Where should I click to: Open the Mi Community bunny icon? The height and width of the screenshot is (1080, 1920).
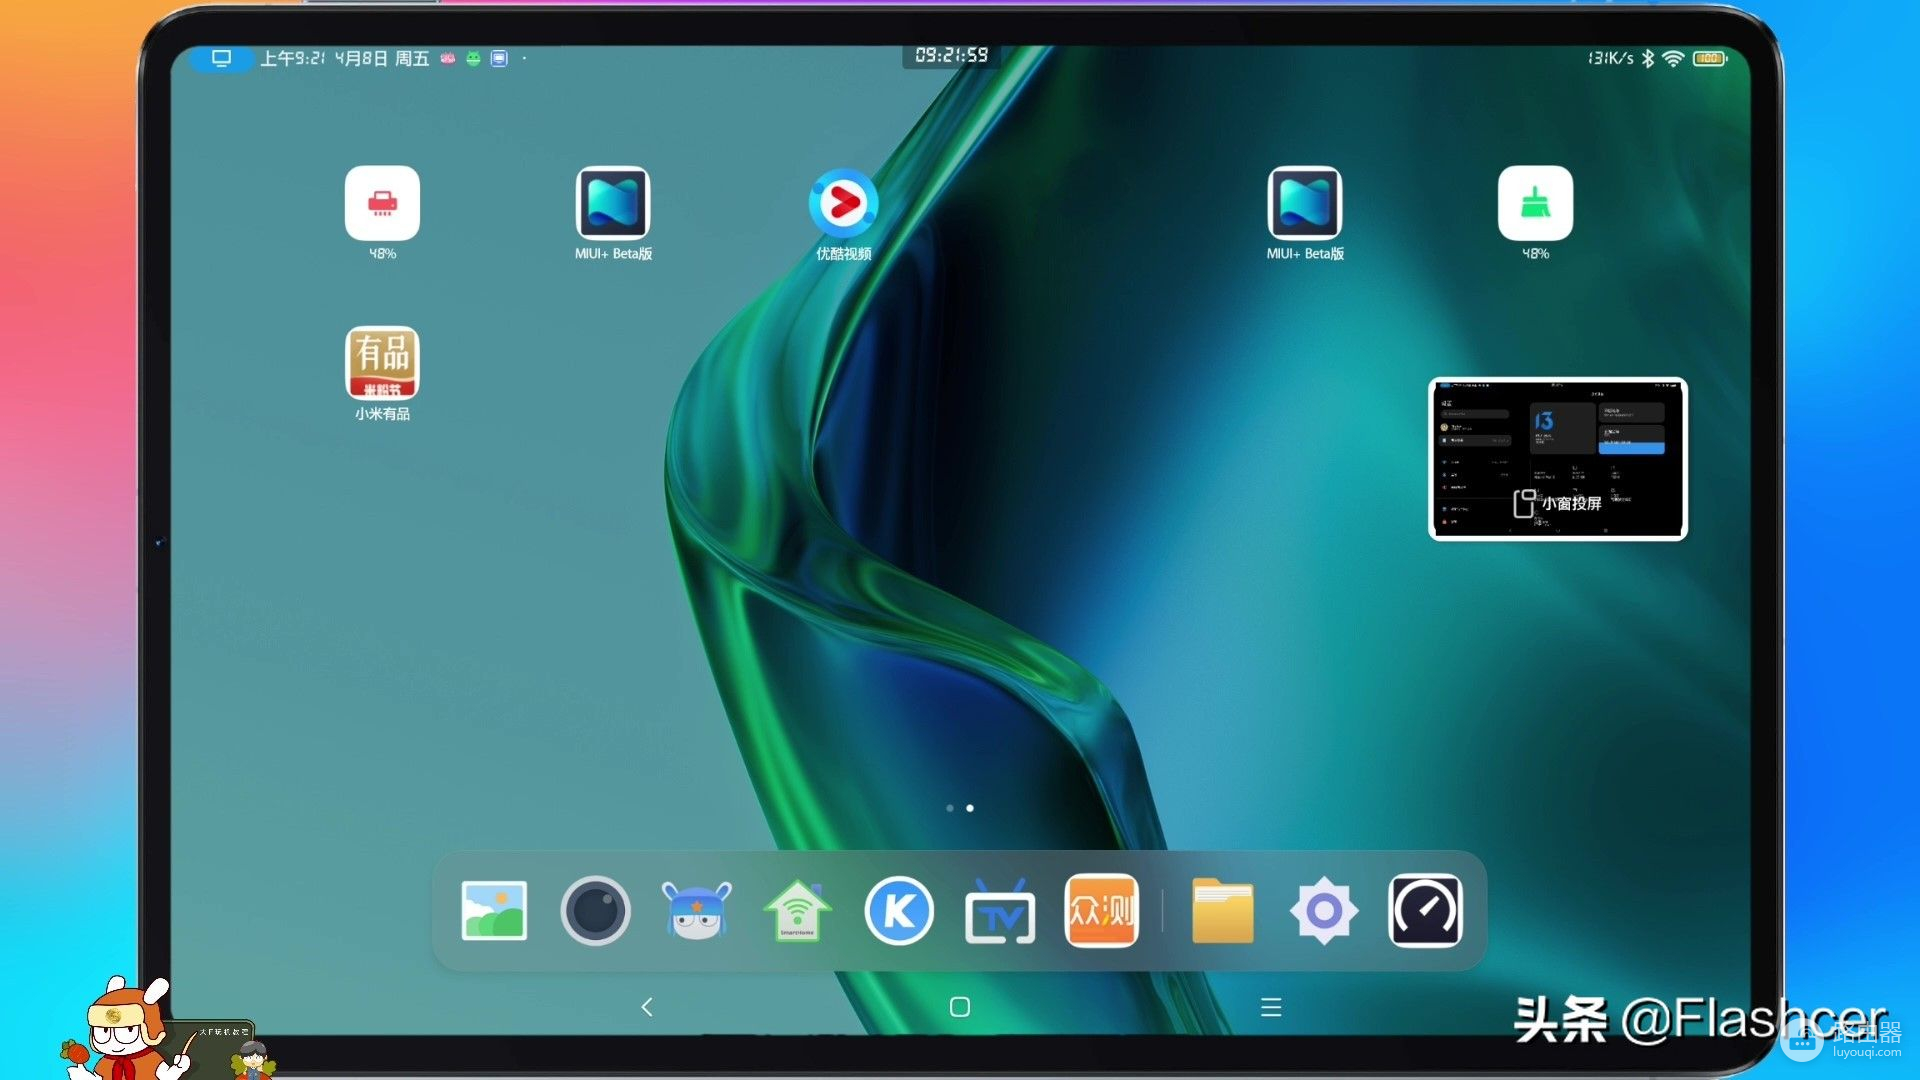pyautogui.click(x=696, y=910)
